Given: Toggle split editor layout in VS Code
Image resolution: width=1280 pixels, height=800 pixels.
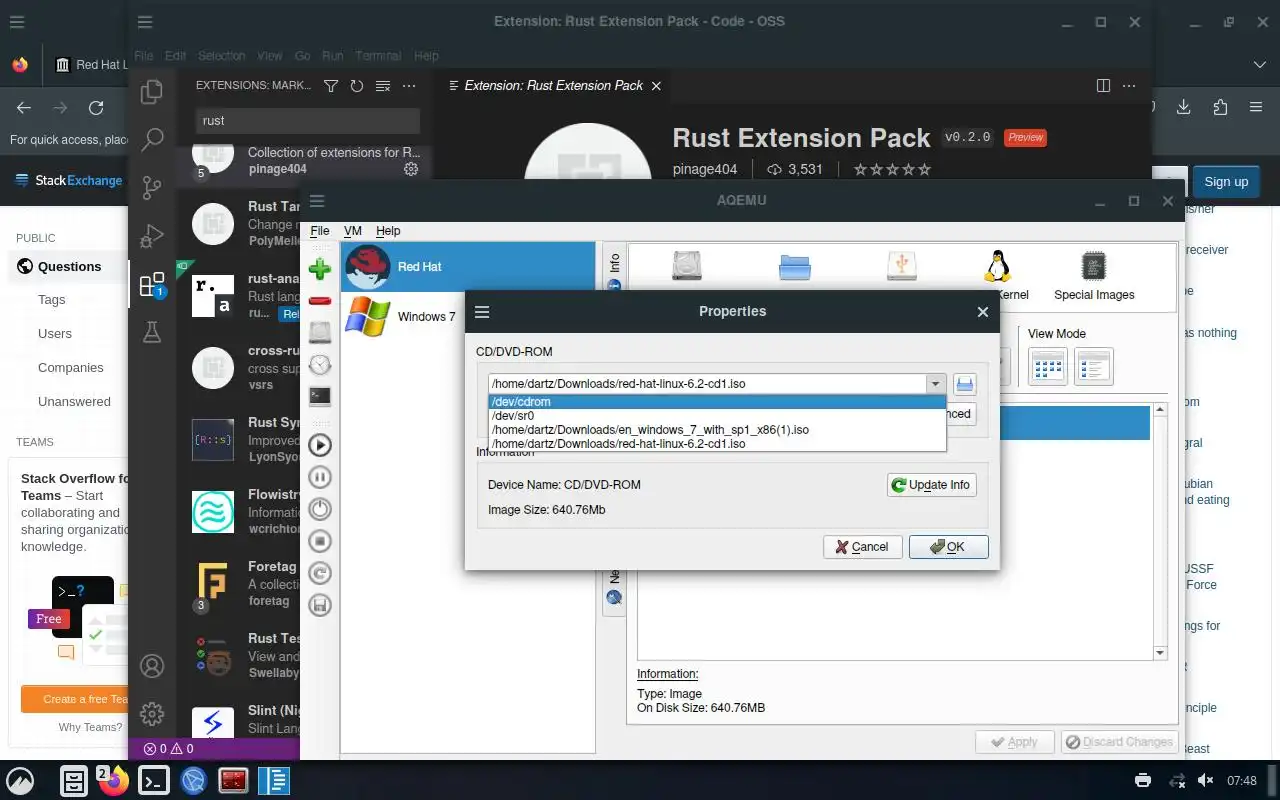Looking at the screenshot, I should point(1103,86).
